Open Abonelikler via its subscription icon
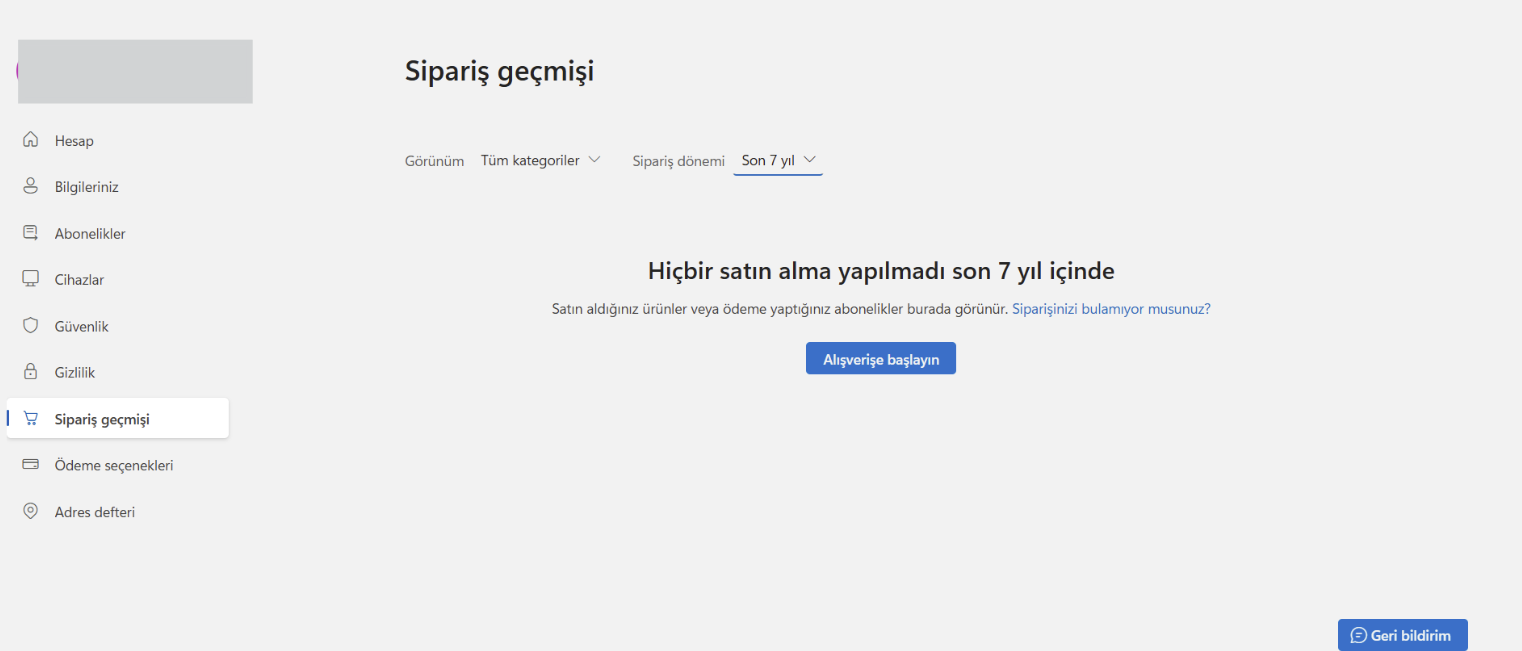Image resolution: width=1522 pixels, height=651 pixels. (30, 232)
